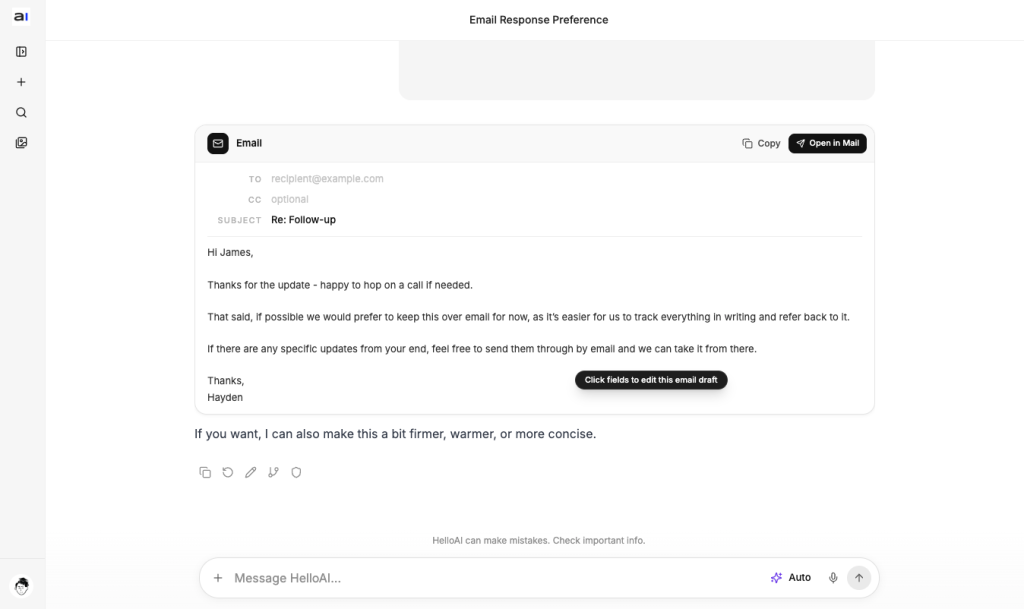This screenshot has height=609, width=1024.
Task: Click the greeting 'Hi James,'
Action: (x=230, y=253)
